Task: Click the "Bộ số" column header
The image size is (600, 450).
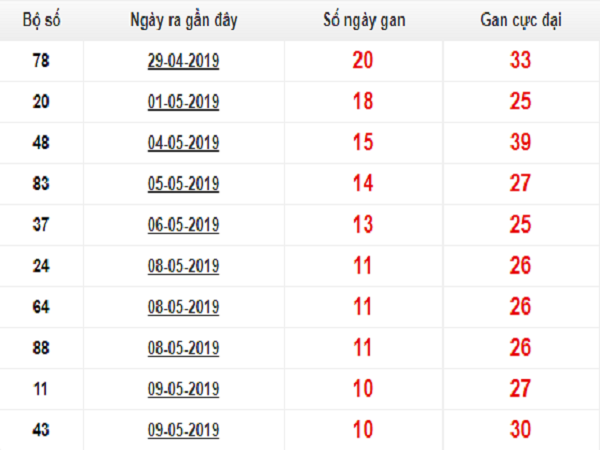Action: 41,20
